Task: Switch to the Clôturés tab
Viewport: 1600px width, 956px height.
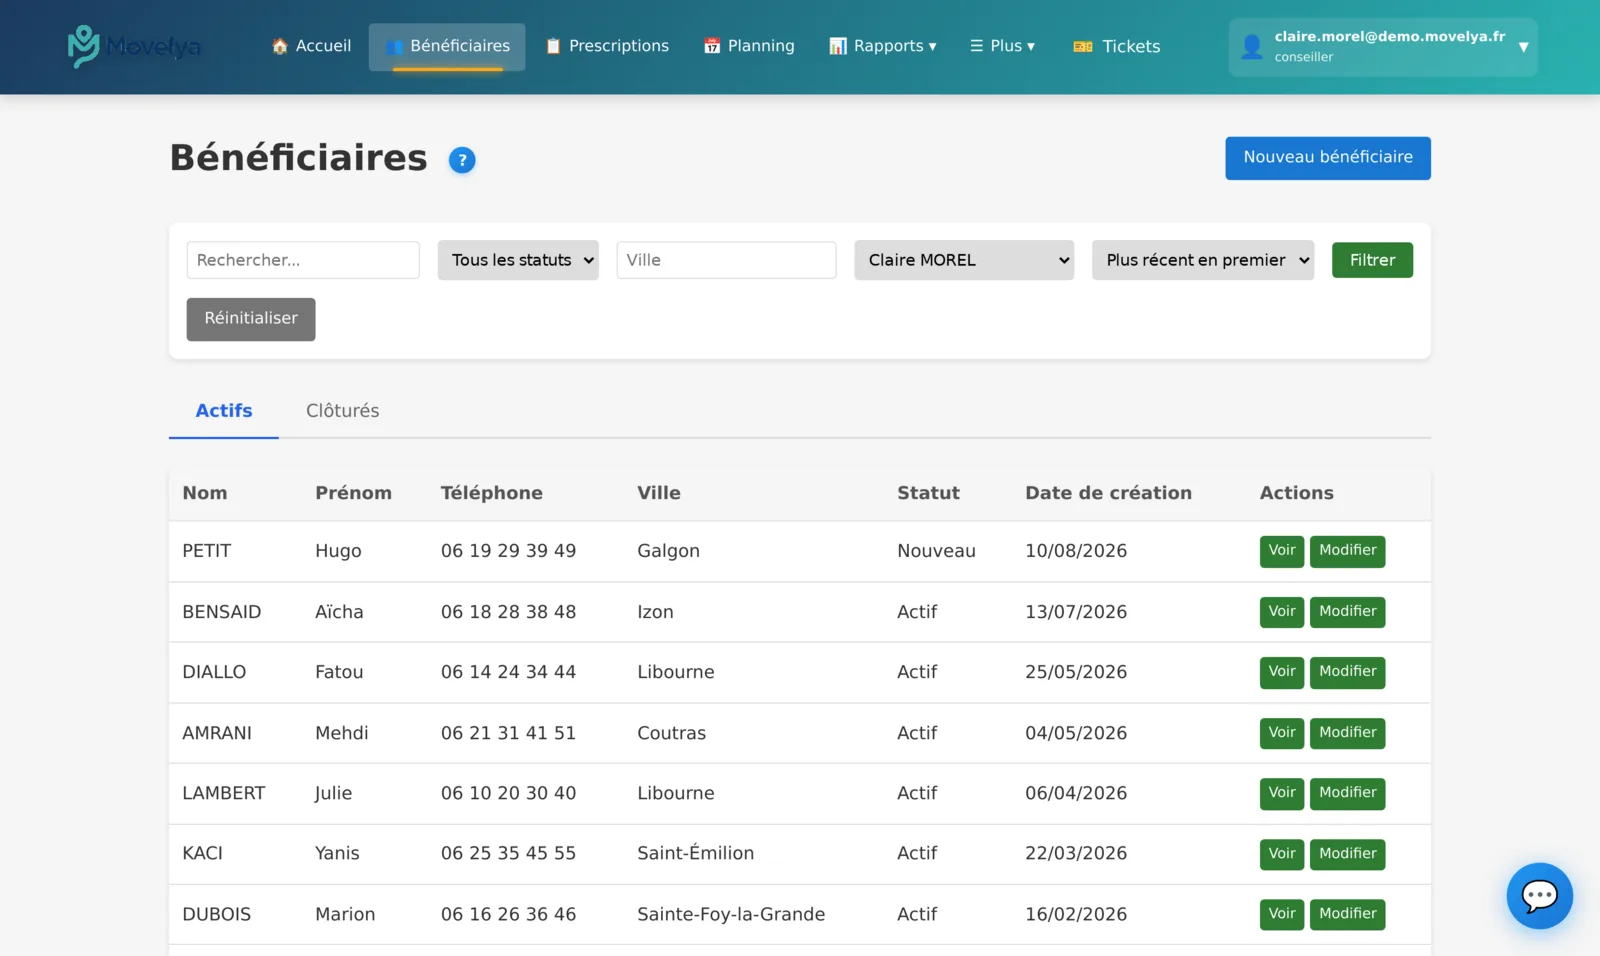Action: click(343, 411)
